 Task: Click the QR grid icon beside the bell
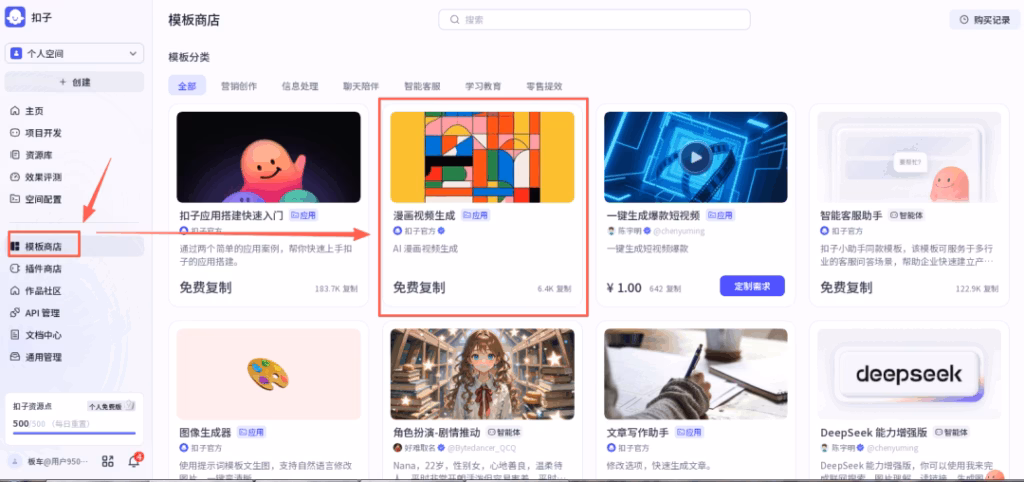click(x=108, y=461)
